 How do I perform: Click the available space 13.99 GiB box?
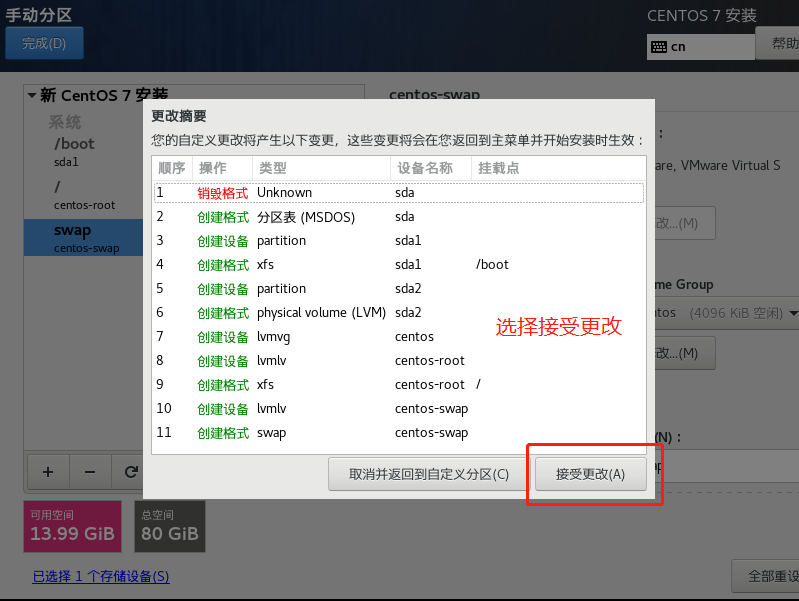72,526
